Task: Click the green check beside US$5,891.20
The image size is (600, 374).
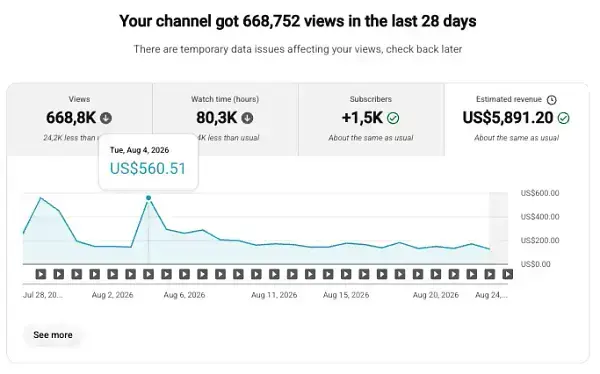Action: tap(563, 118)
